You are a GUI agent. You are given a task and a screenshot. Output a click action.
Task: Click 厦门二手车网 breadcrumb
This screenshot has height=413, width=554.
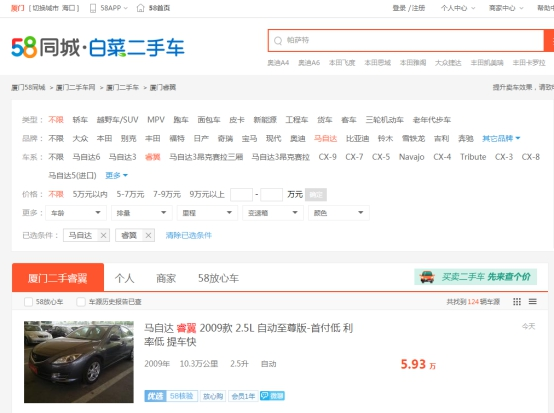(x=76, y=87)
